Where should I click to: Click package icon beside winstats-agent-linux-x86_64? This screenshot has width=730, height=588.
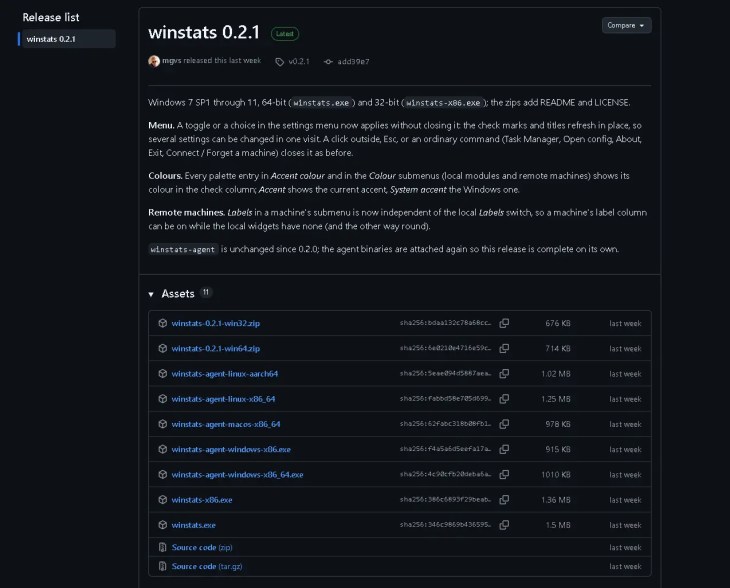[x=162, y=399]
